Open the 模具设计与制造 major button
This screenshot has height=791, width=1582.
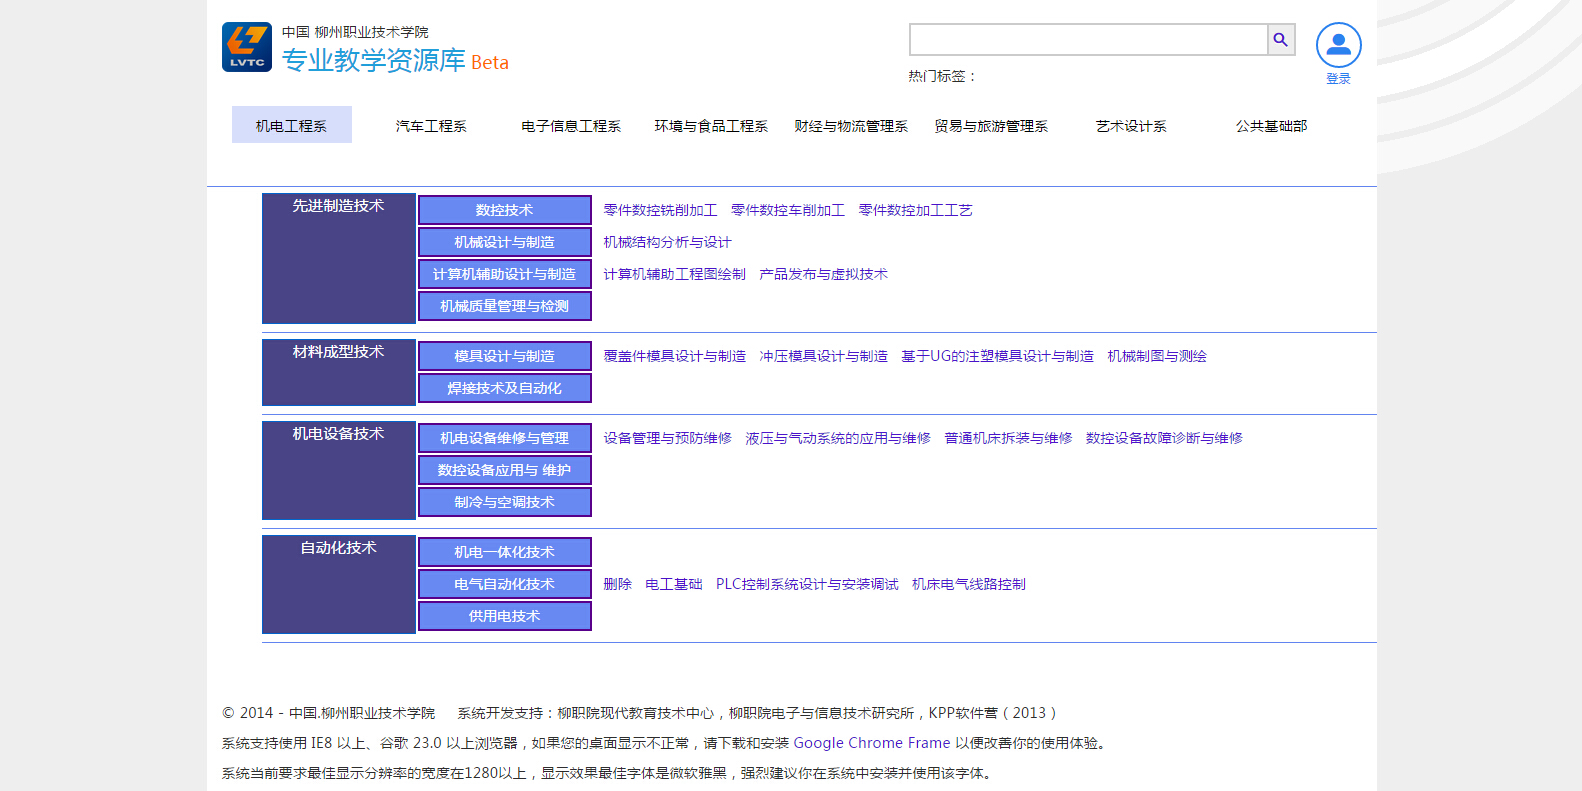point(504,356)
